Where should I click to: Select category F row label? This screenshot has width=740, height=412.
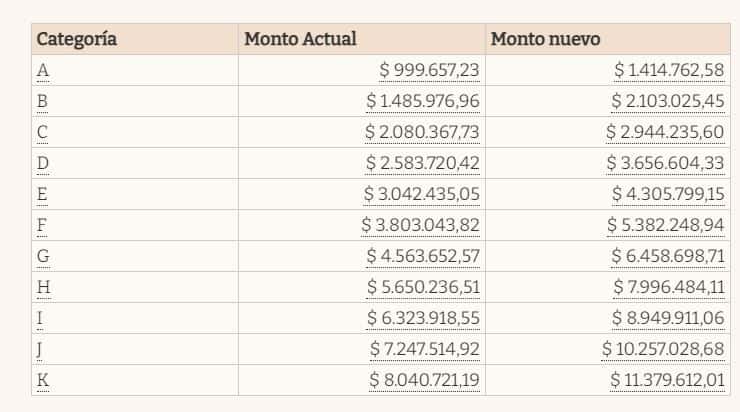(x=42, y=225)
